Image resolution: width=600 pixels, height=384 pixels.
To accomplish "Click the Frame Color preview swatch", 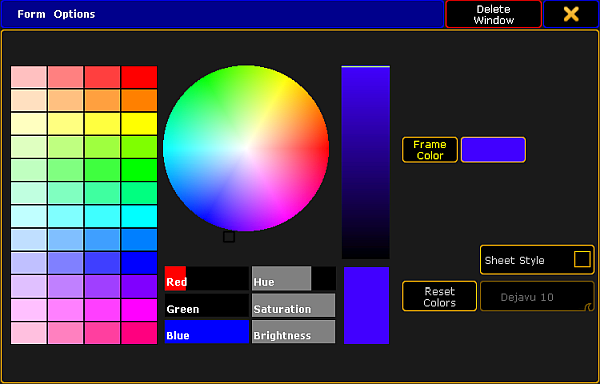I will pos(493,150).
